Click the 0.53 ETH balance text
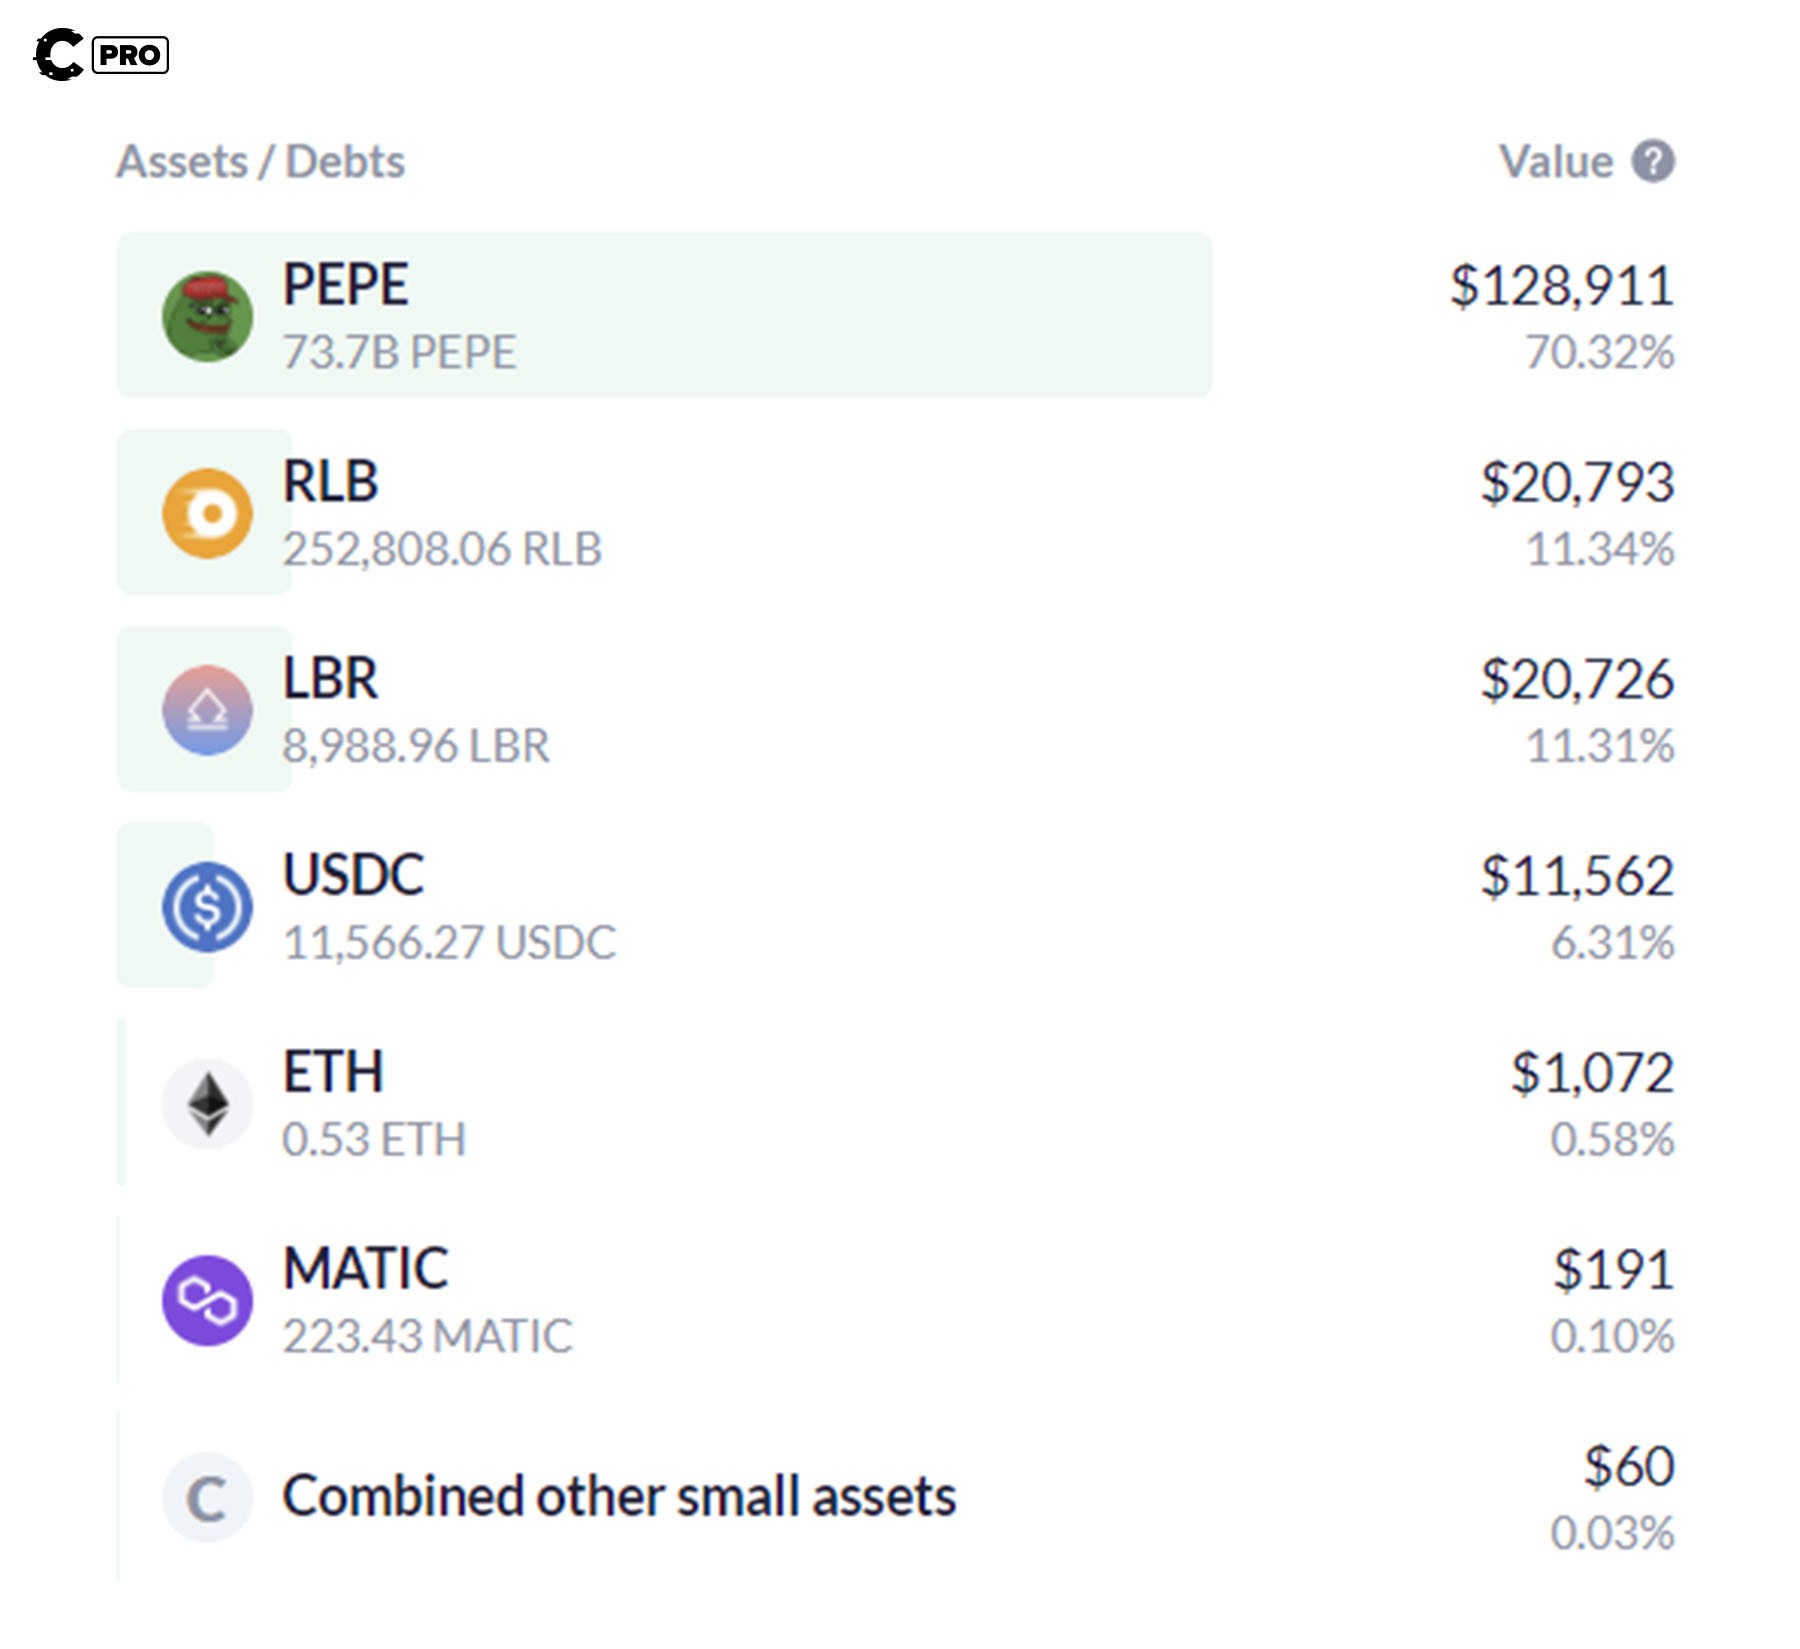This screenshot has height=1649, width=1800. click(374, 1139)
